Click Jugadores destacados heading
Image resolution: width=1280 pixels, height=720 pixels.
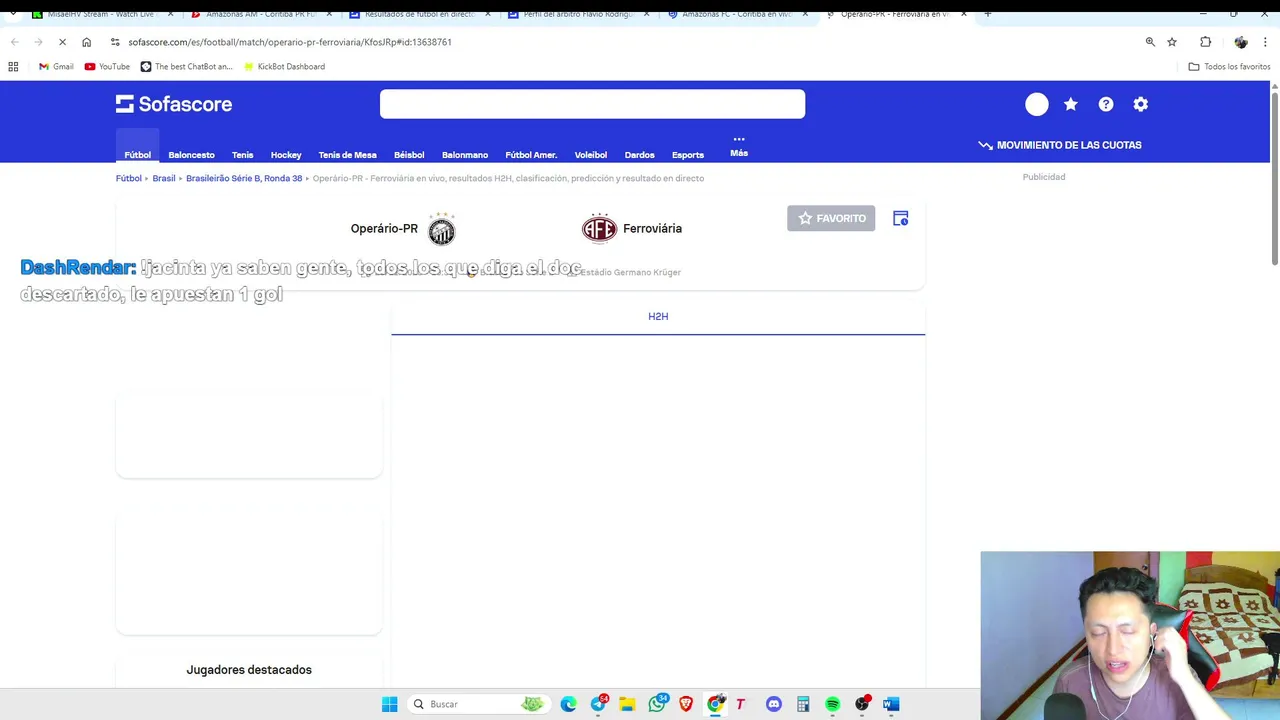coord(249,670)
